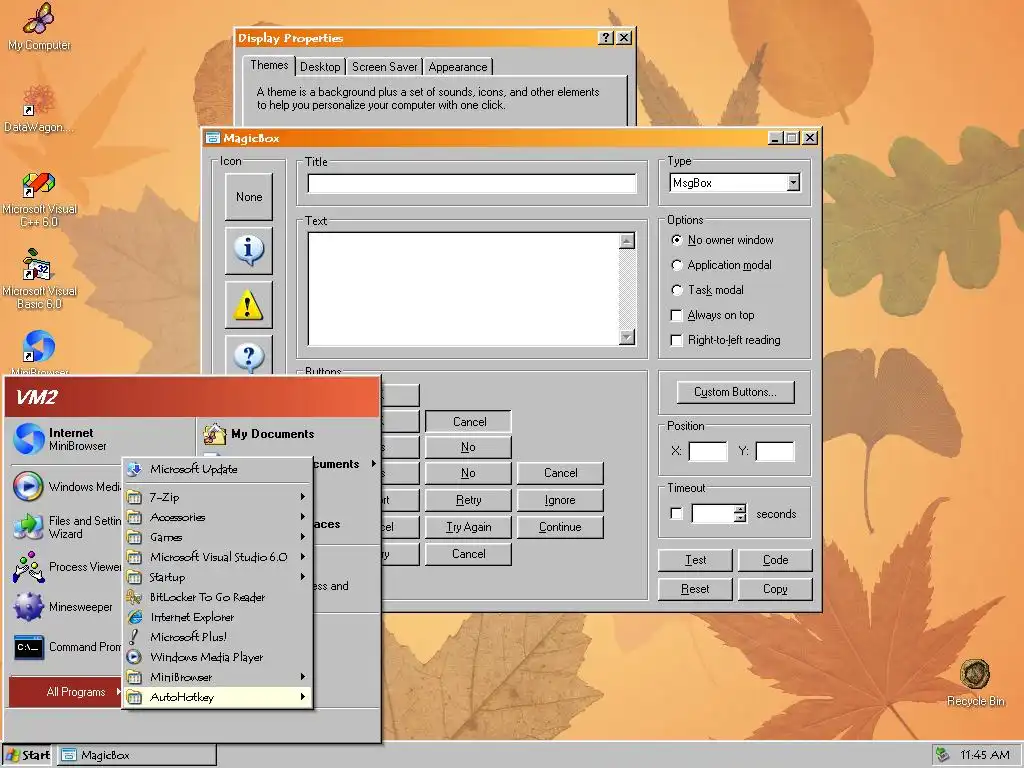Image resolution: width=1024 pixels, height=768 pixels.
Task: Expand the 7-Zip program folder
Action: (217, 497)
